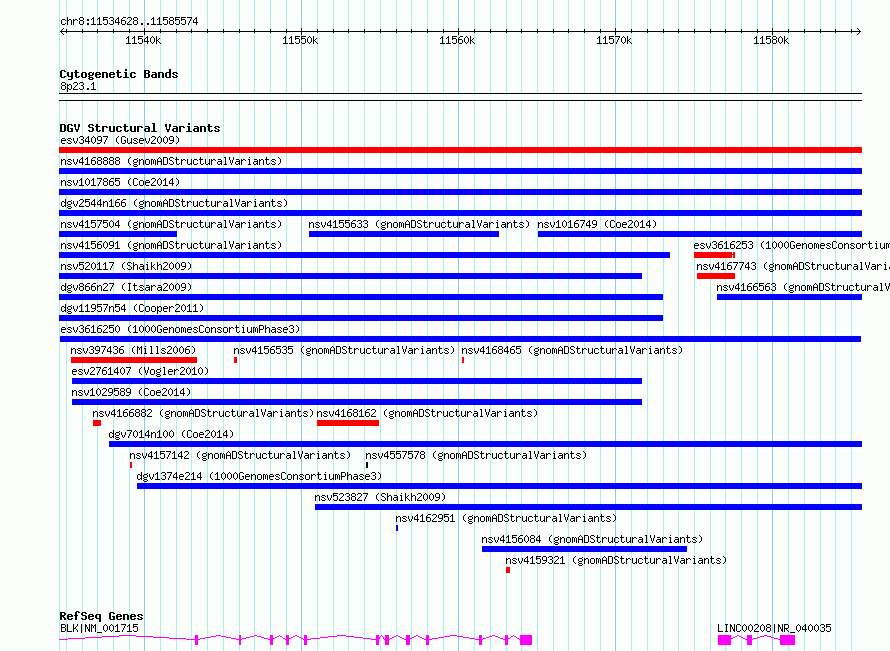890x651 pixels.
Task: Click the ruler's left arrow end
Action: coord(62,31)
